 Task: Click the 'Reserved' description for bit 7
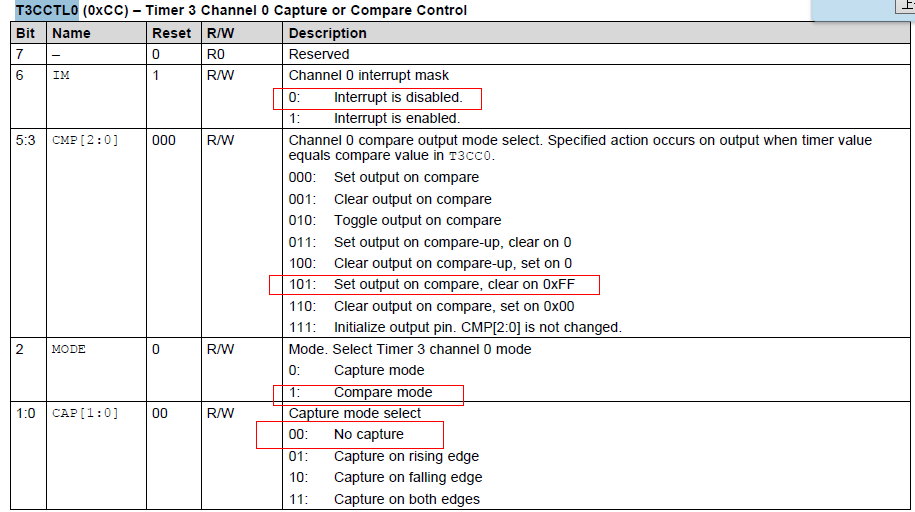point(319,54)
